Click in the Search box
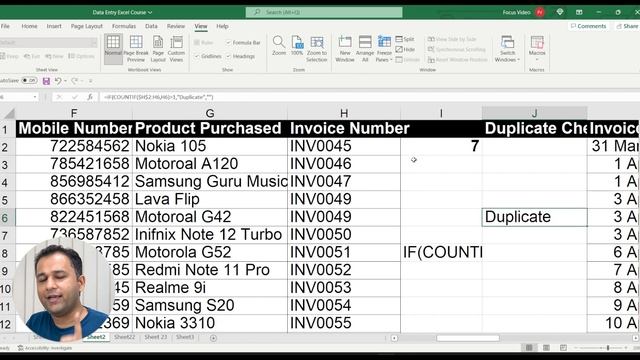 click(x=324, y=12)
